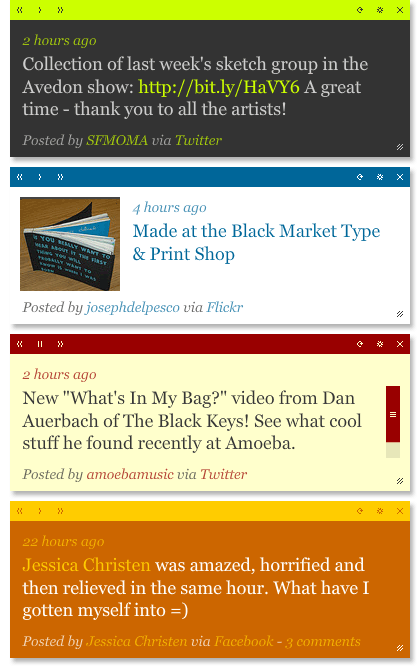Refresh the green SFMOMA widget
The height and width of the screenshot is (668, 420).
pyautogui.click(x=360, y=10)
